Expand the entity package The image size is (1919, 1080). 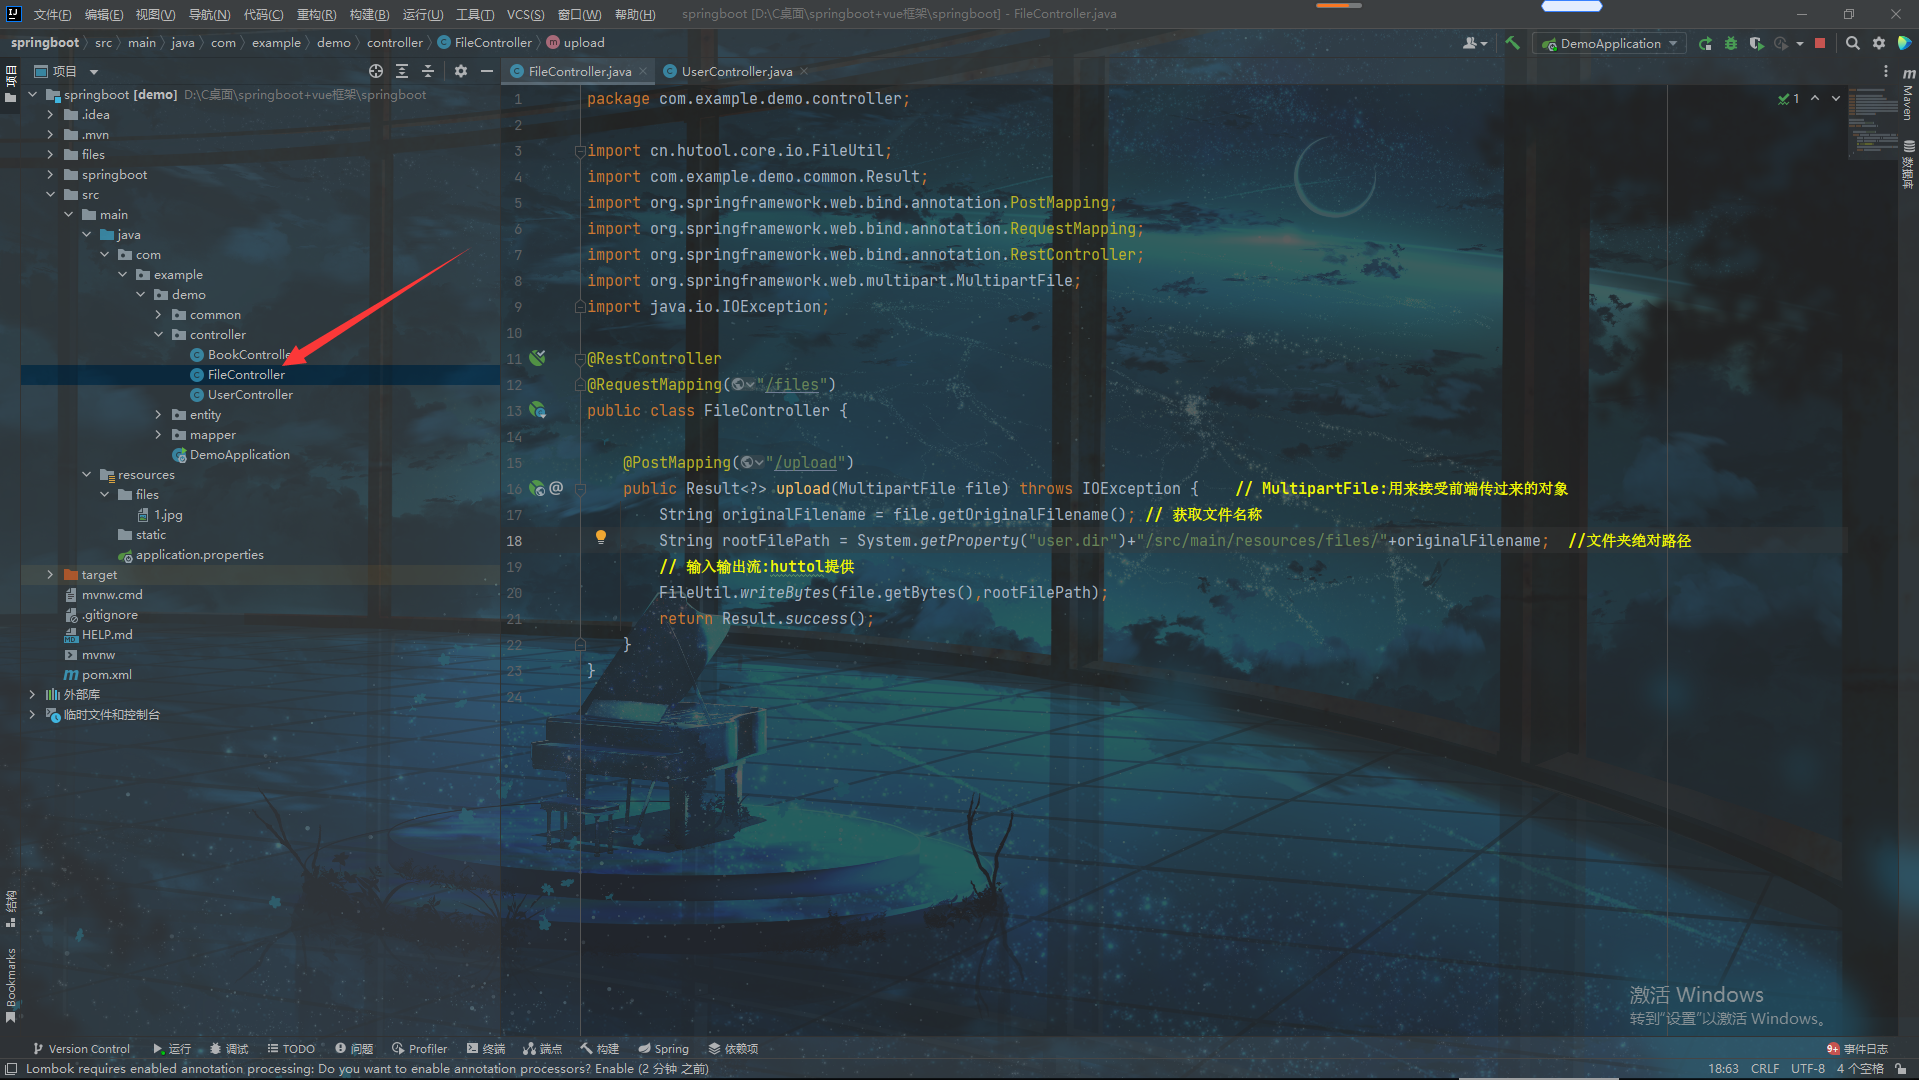(x=158, y=414)
